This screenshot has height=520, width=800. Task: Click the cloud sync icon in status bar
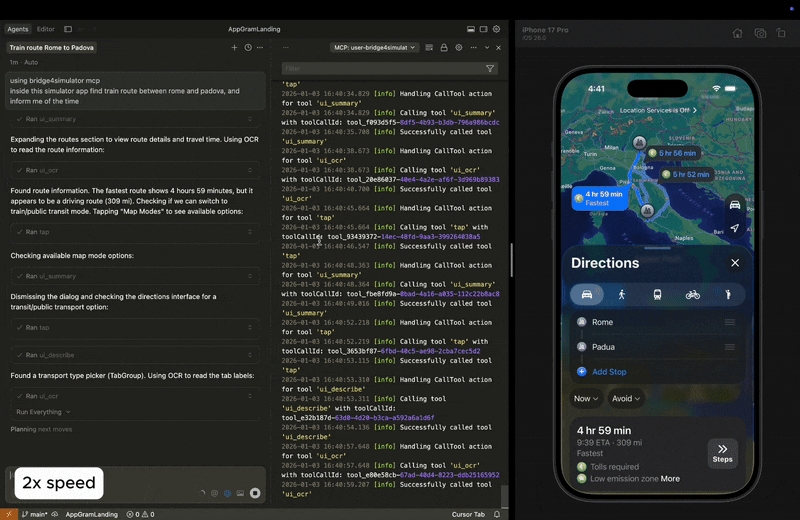(x=55, y=514)
